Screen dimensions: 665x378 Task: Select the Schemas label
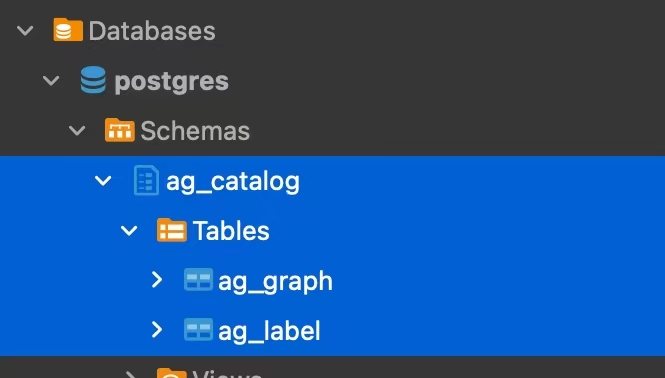click(x=195, y=131)
